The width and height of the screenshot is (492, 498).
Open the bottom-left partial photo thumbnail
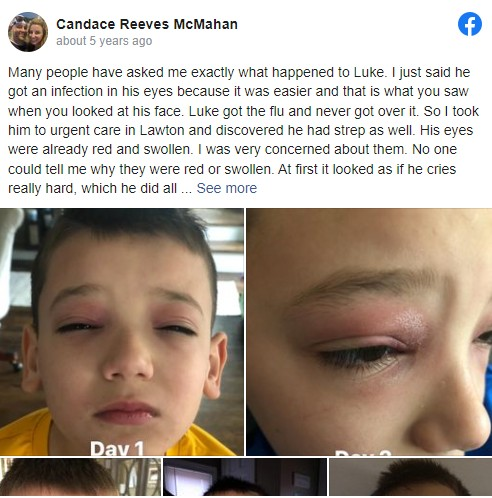coord(80,477)
